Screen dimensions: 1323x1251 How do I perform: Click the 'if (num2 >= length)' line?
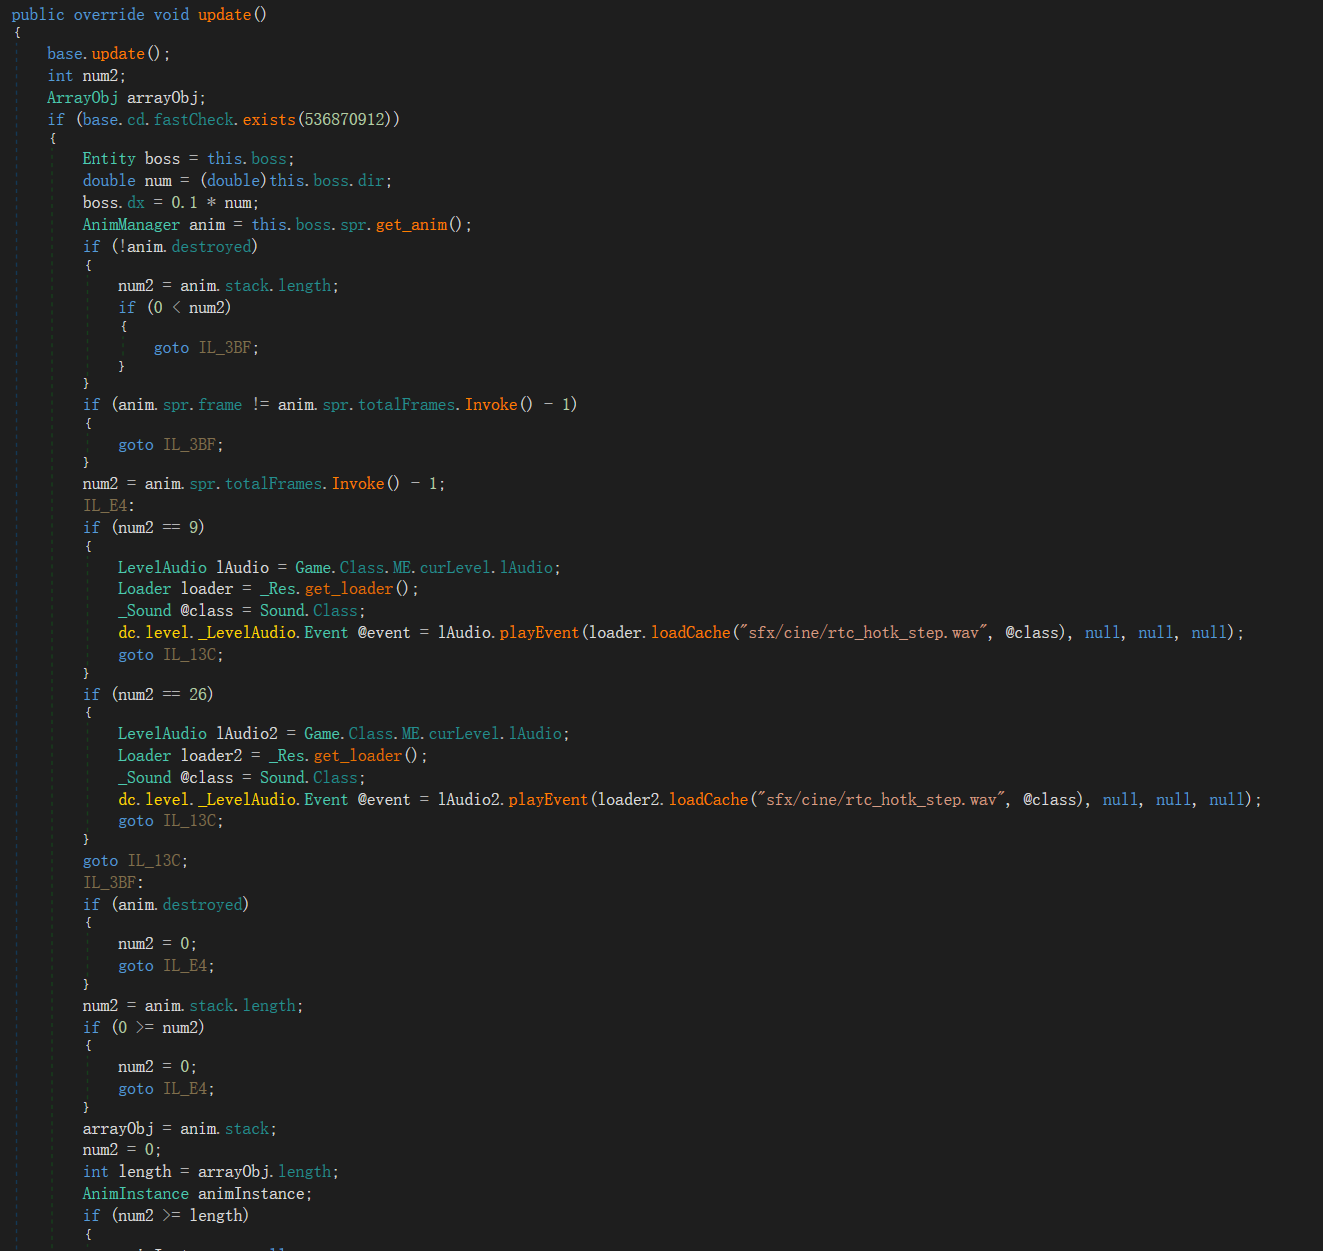[166, 1216]
